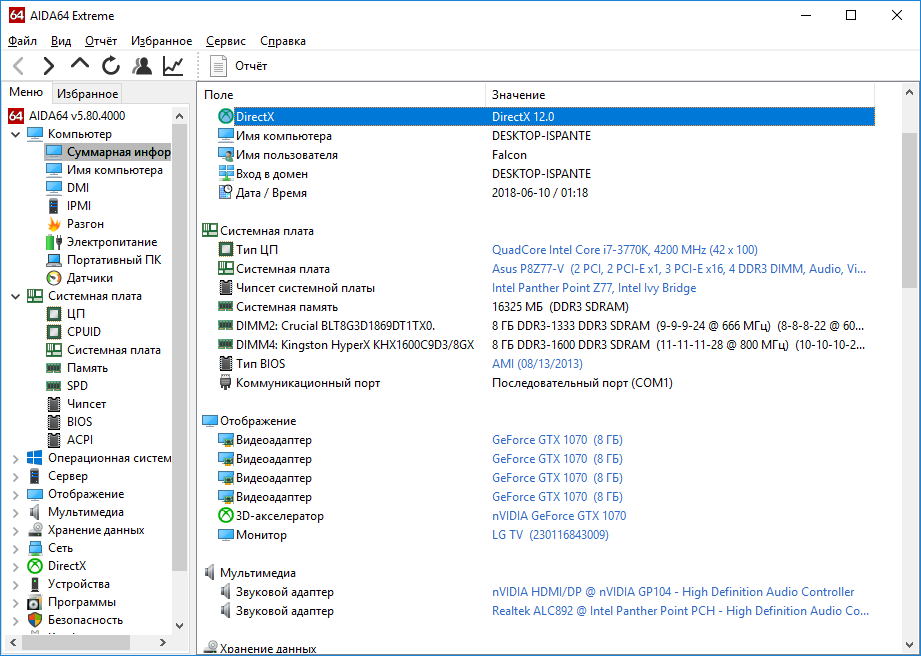Collapse the Системная плата tree node
This screenshot has height=656, width=921.
[x=16, y=297]
